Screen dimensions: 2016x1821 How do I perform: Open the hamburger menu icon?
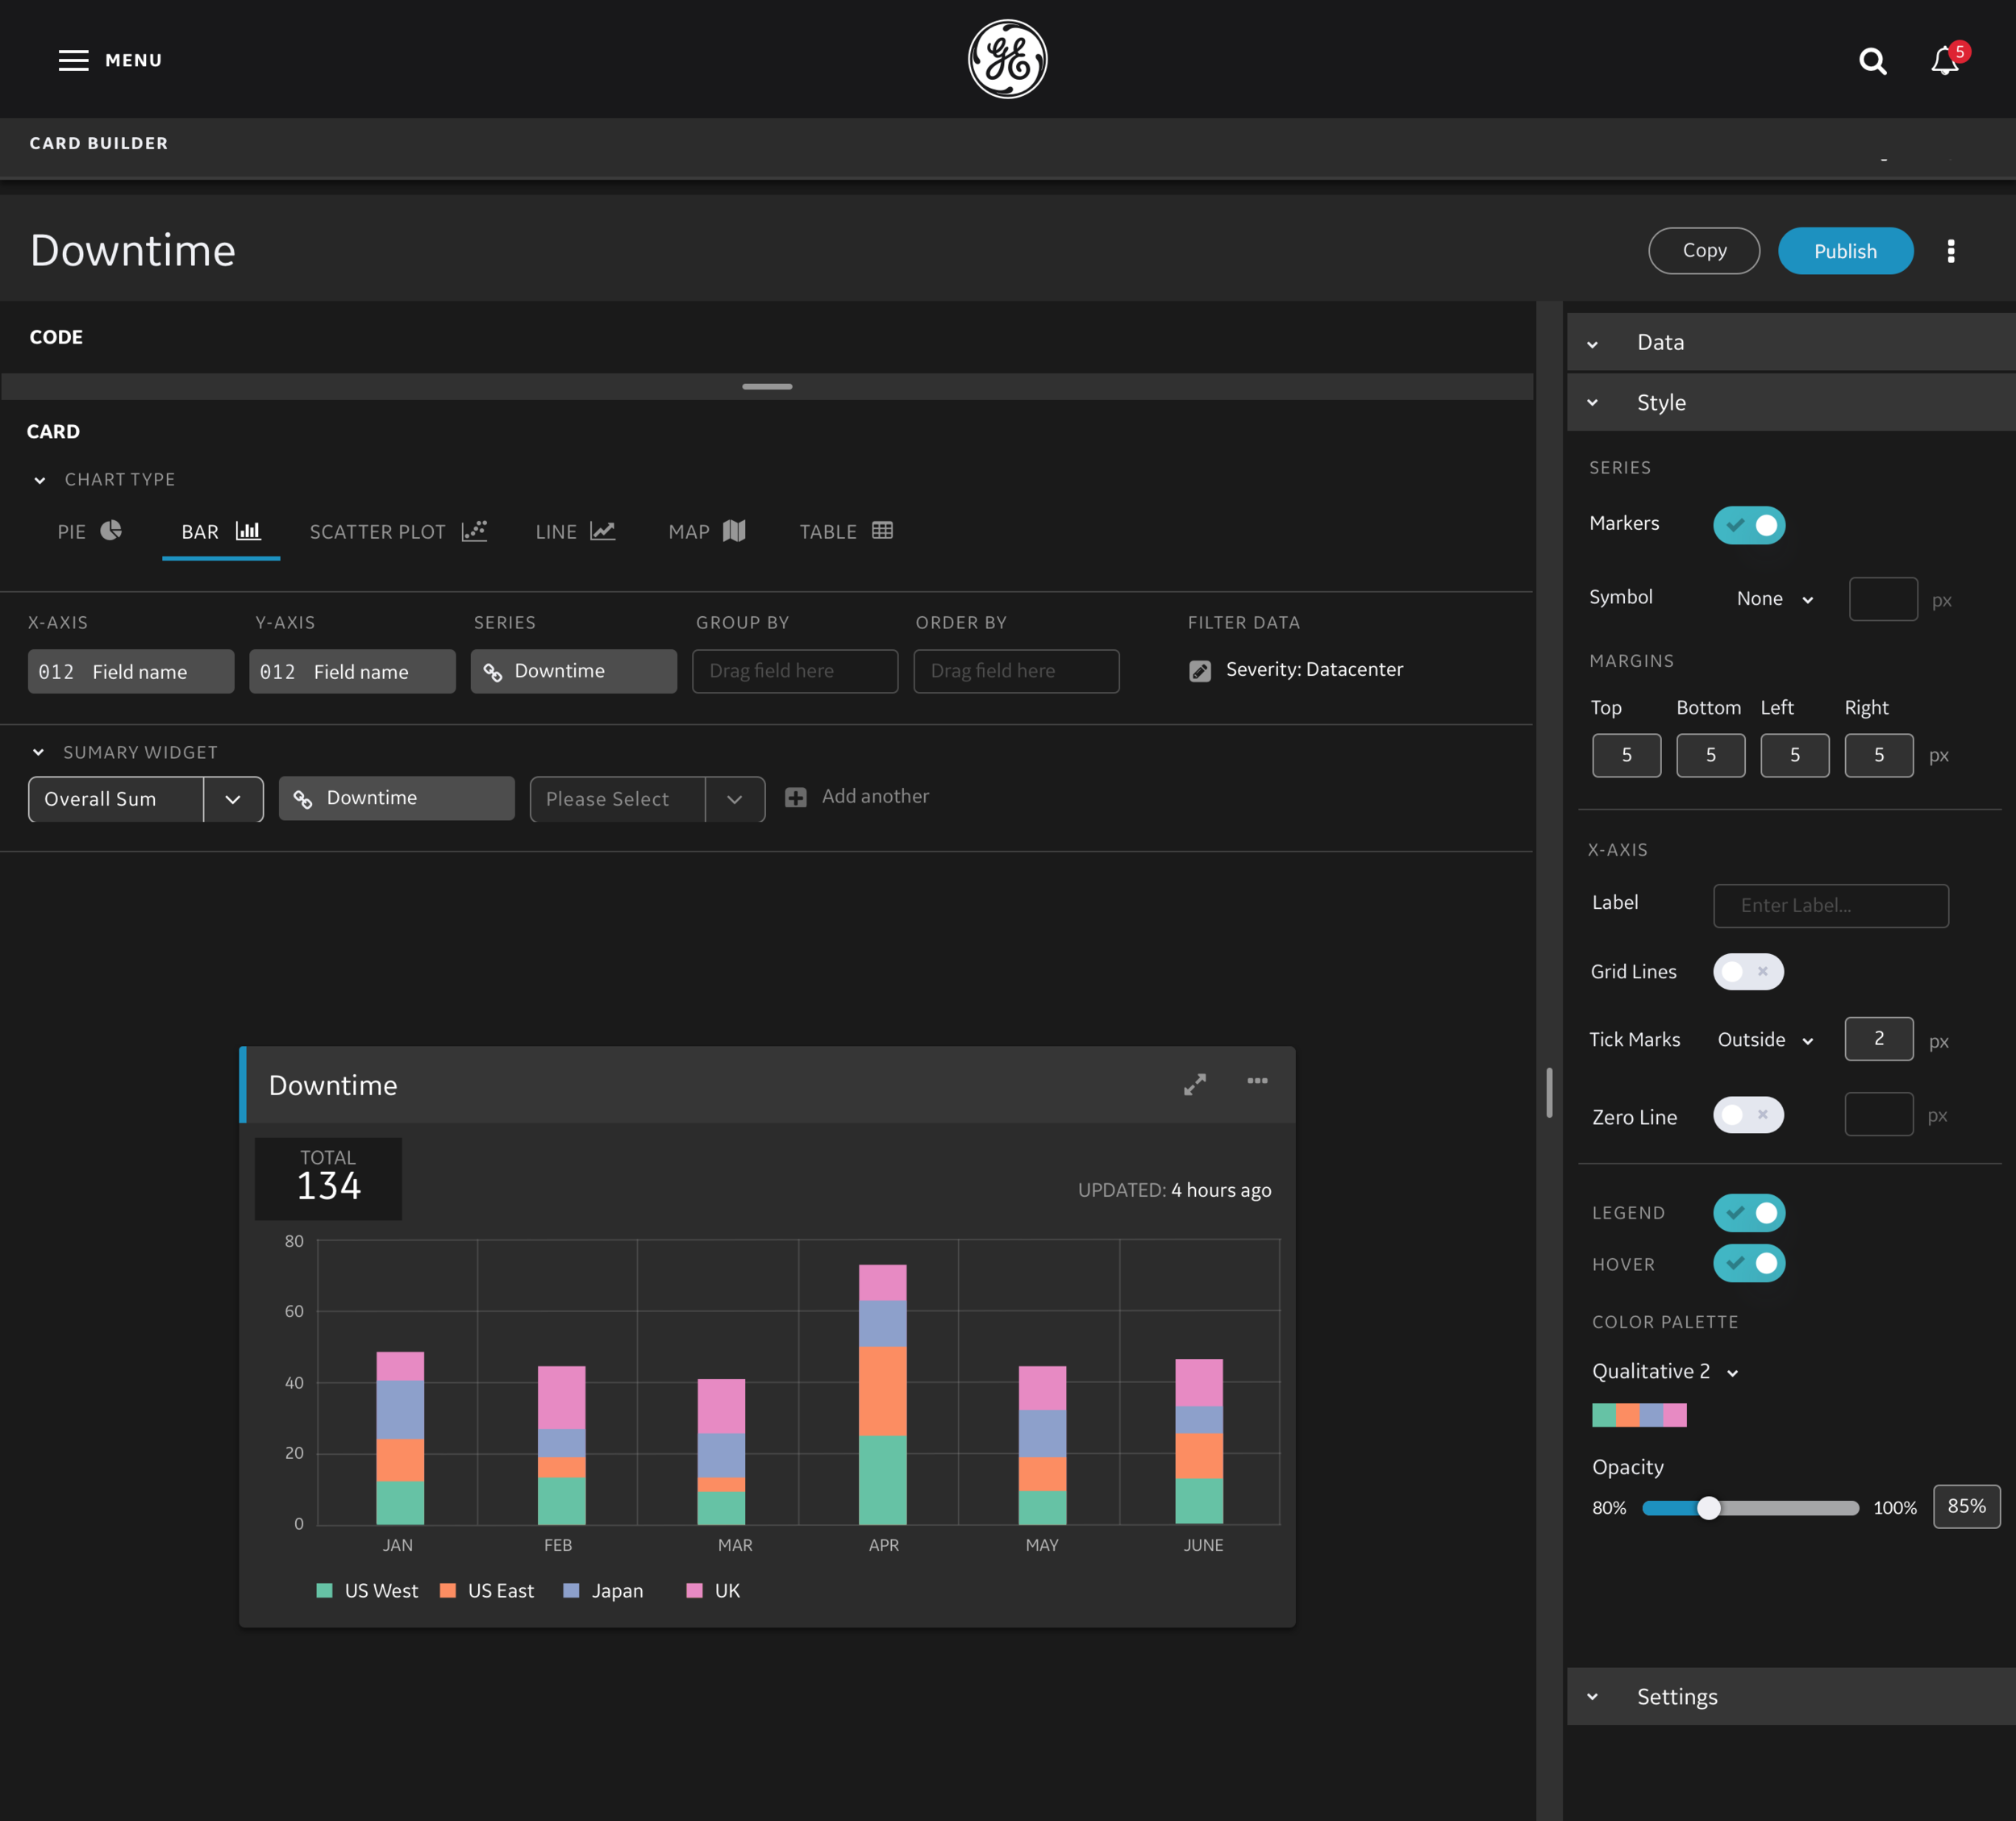pyautogui.click(x=73, y=60)
